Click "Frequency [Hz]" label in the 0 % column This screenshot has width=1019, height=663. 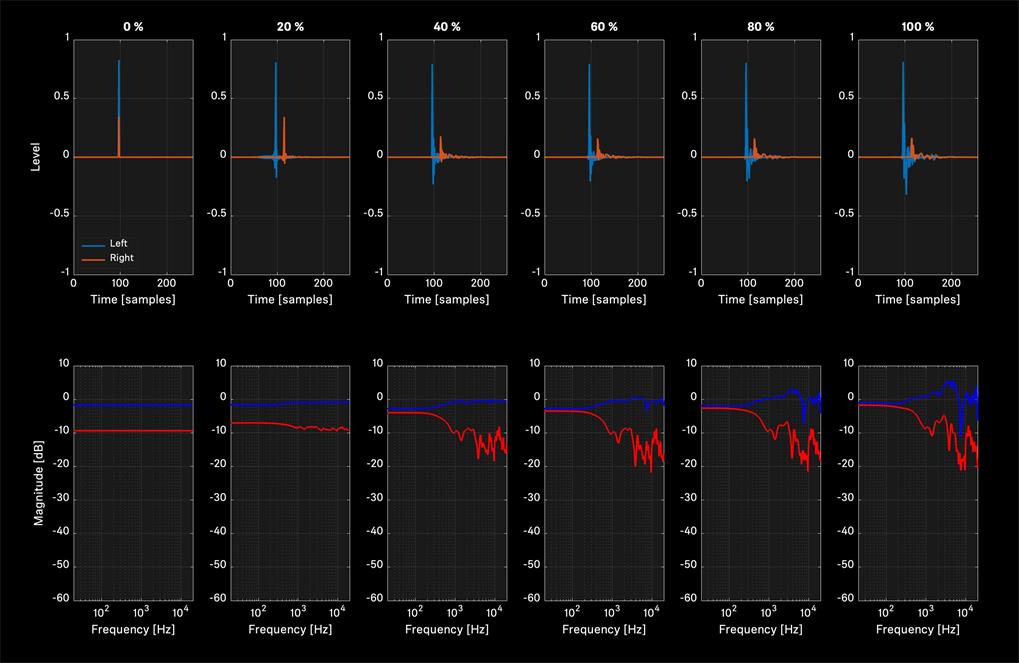[x=133, y=630]
